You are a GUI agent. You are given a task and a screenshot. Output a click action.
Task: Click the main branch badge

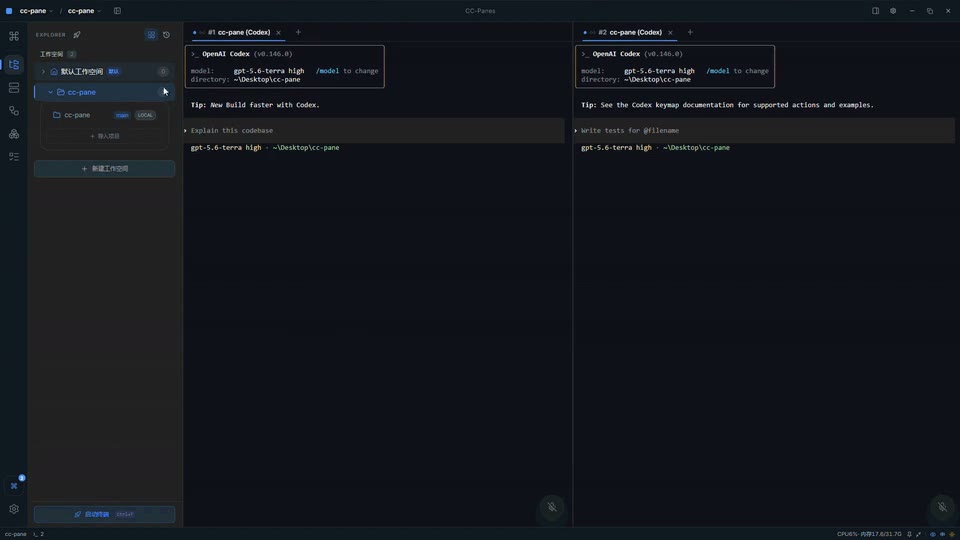122,115
